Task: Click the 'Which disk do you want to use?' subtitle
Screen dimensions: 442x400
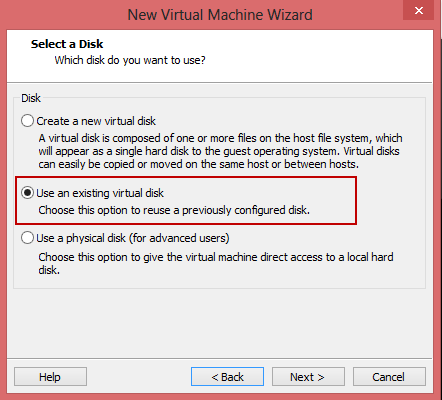Action: [130, 60]
